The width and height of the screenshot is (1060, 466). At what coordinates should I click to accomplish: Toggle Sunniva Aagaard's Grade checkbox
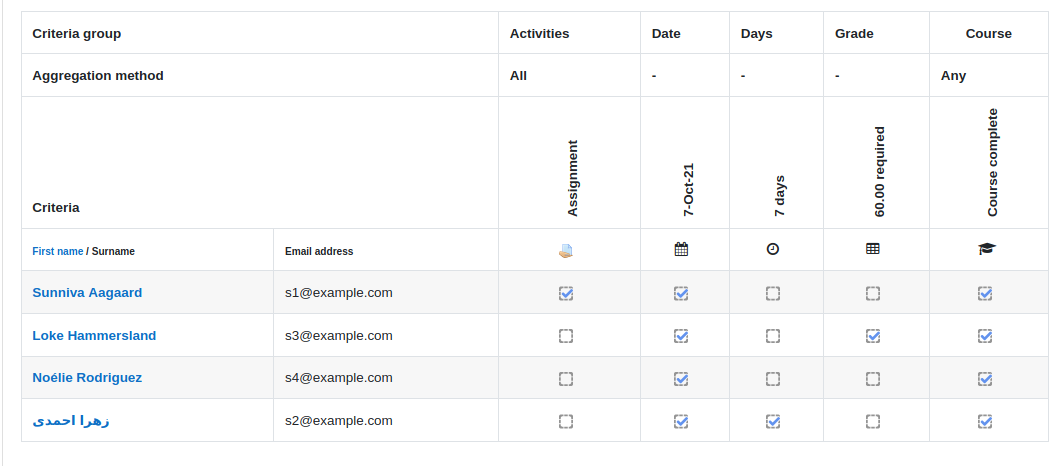(x=873, y=294)
